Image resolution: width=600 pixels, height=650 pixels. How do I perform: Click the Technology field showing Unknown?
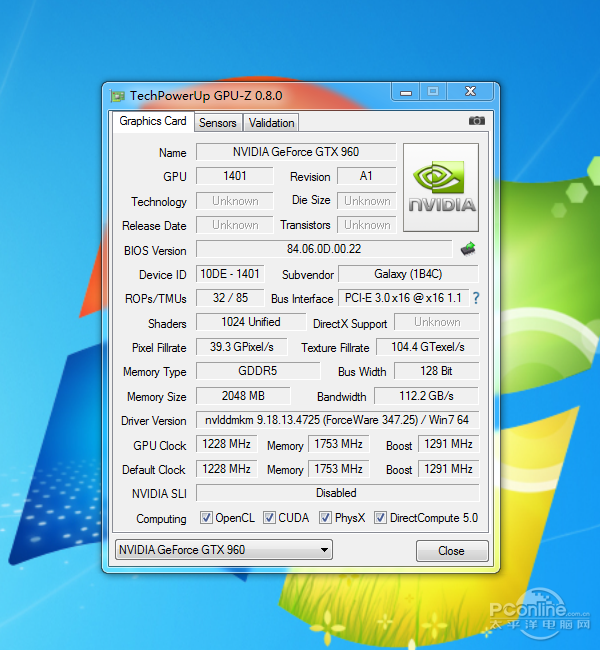tap(235, 201)
